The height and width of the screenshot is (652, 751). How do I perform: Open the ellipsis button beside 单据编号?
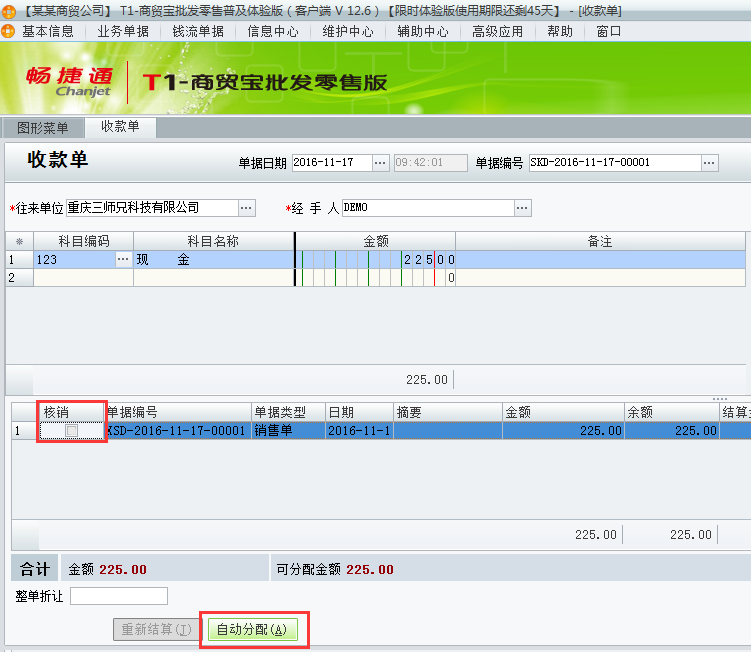pyautogui.click(x=709, y=163)
